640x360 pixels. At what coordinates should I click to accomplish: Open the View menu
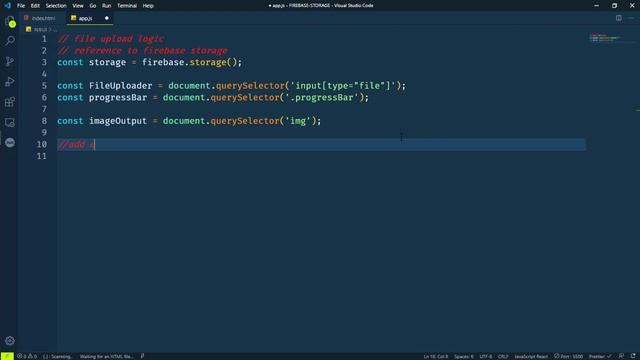coord(78,6)
